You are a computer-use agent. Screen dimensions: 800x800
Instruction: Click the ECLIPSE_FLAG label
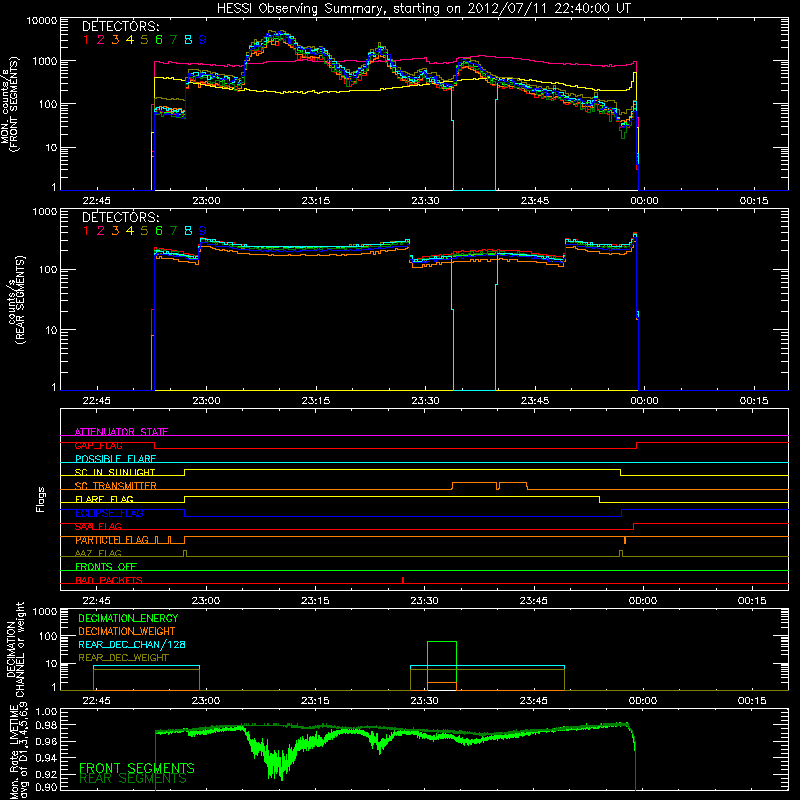(109, 513)
